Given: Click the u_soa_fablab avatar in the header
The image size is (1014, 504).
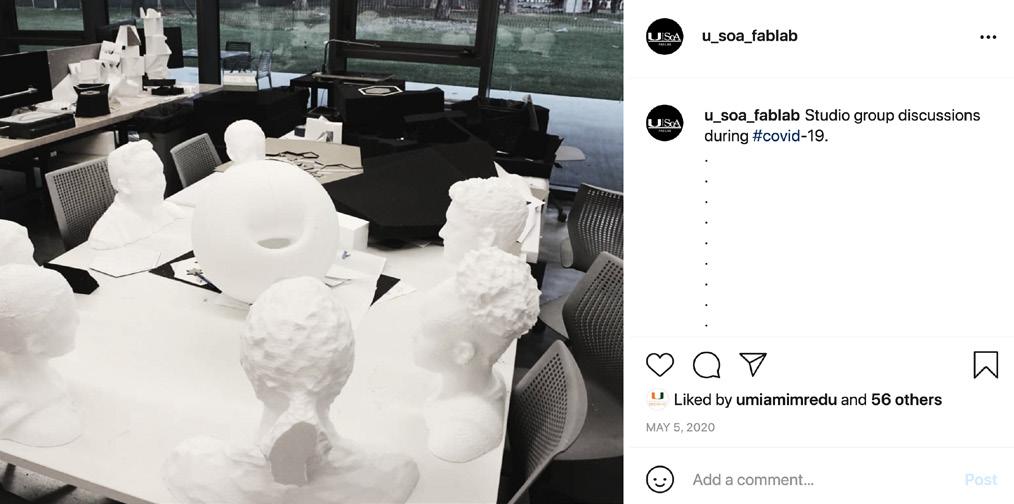Looking at the screenshot, I should 665,36.
